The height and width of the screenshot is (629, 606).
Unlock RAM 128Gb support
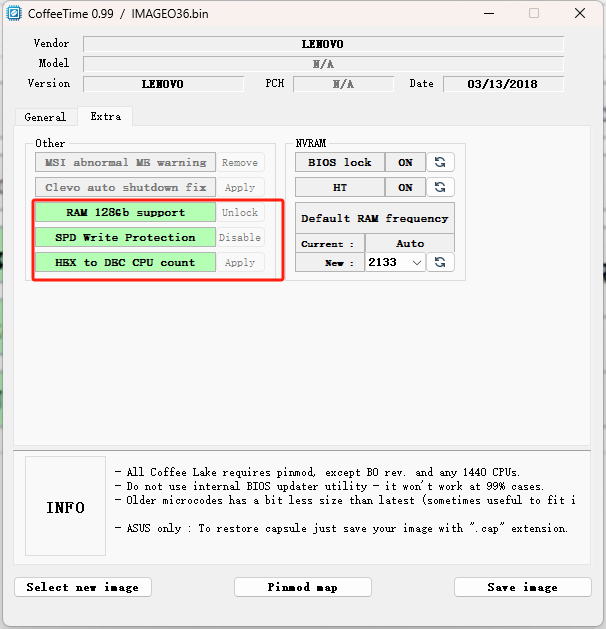point(240,212)
